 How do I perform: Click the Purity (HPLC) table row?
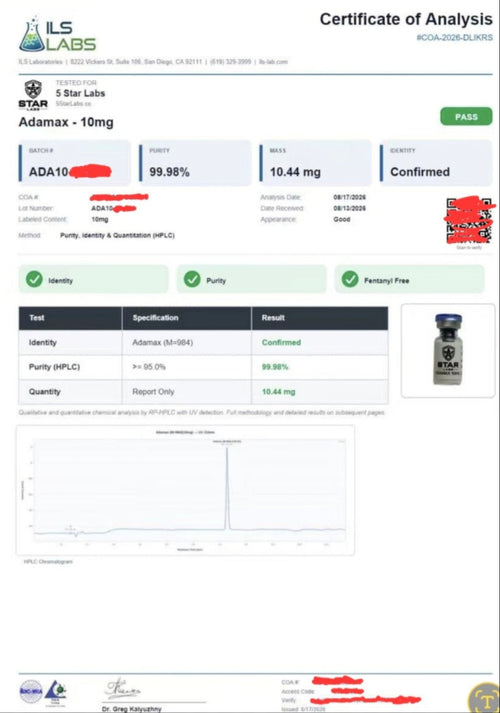click(203, 367)
